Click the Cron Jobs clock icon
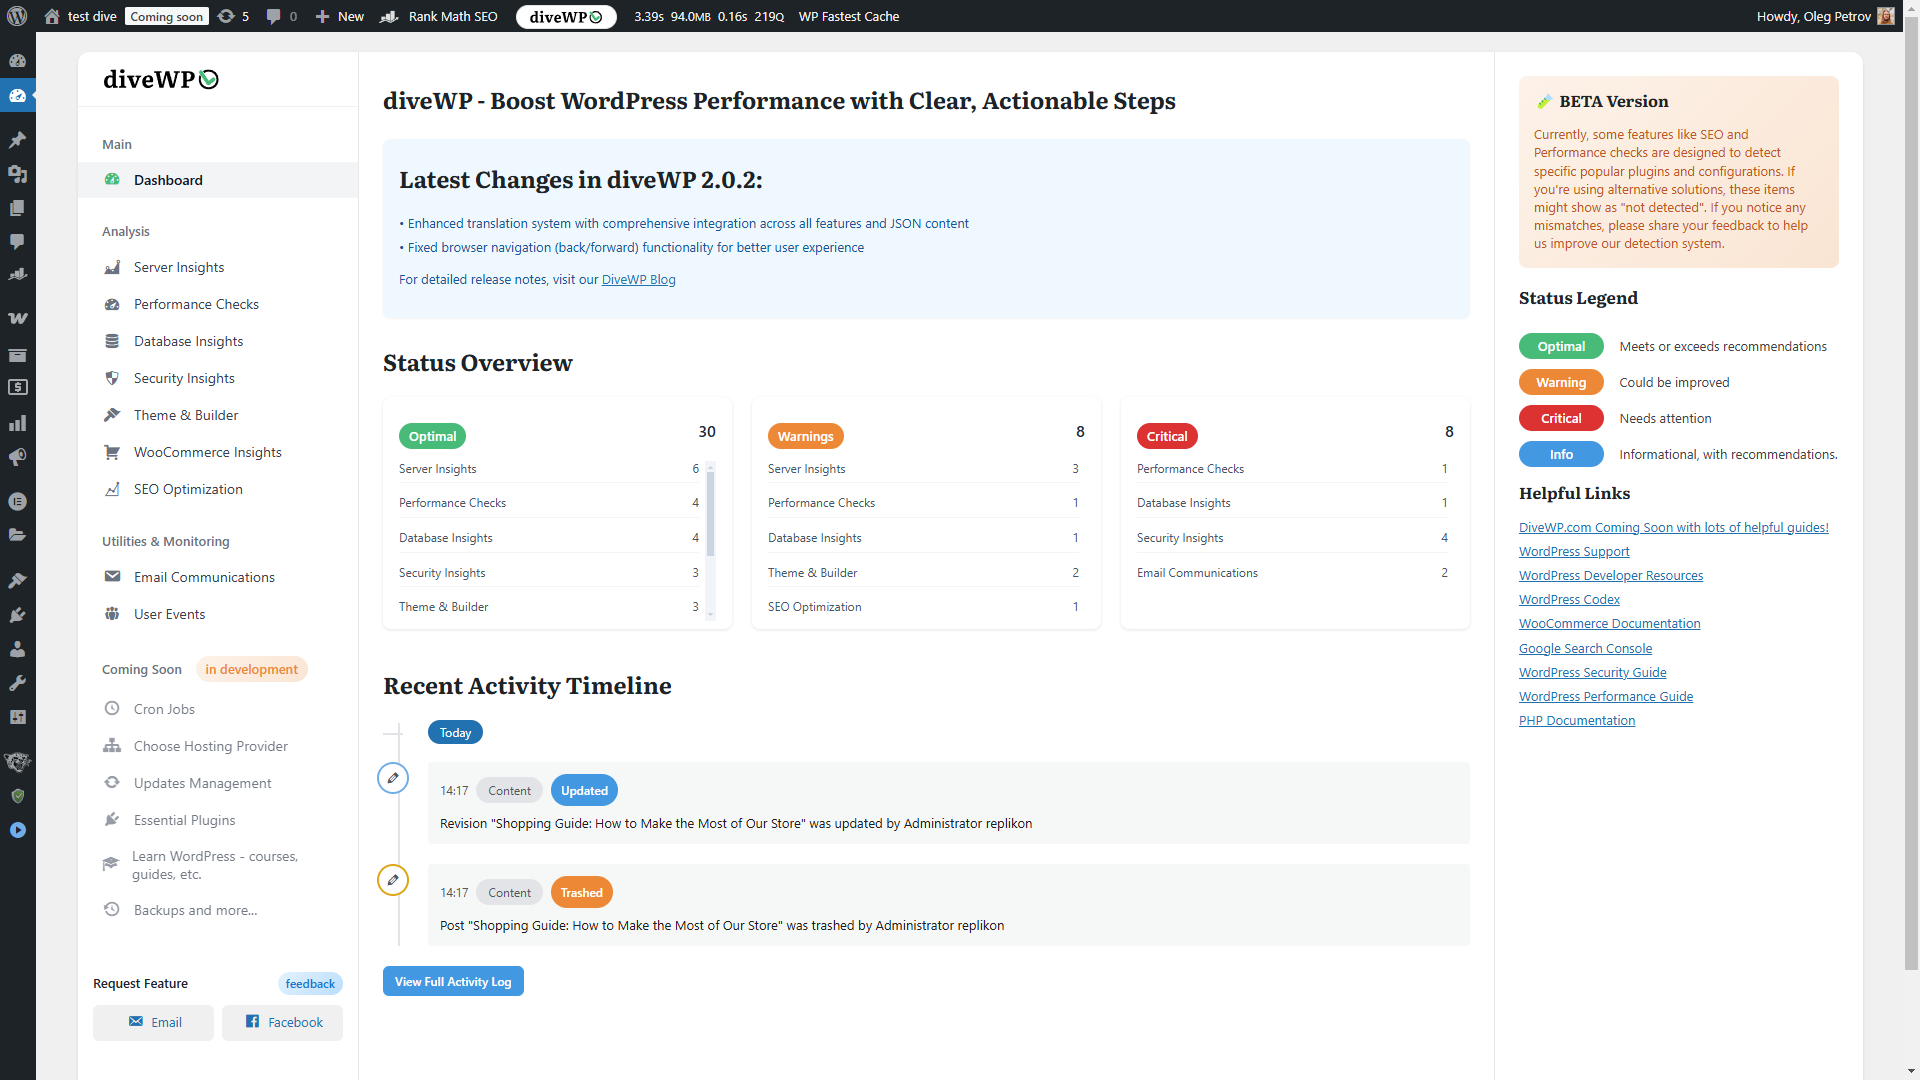The image size is (1920, 1080). tap(112, 709)
